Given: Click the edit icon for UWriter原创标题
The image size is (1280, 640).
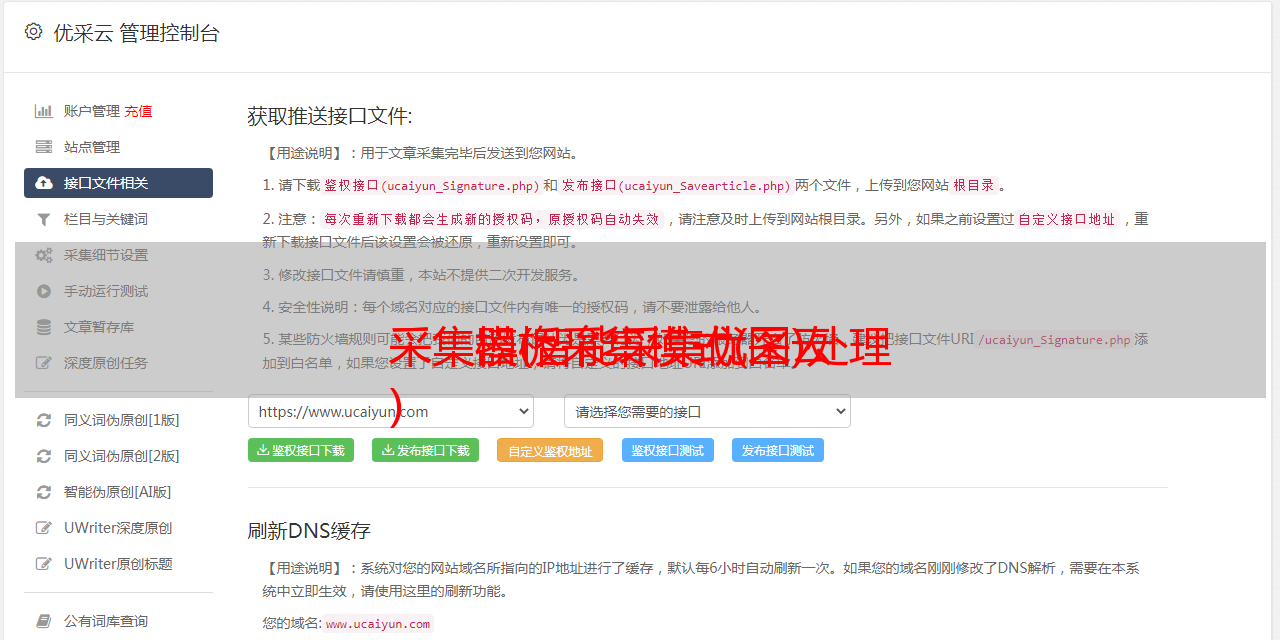Looking at the screenshot, I should [x=44, y=564].
